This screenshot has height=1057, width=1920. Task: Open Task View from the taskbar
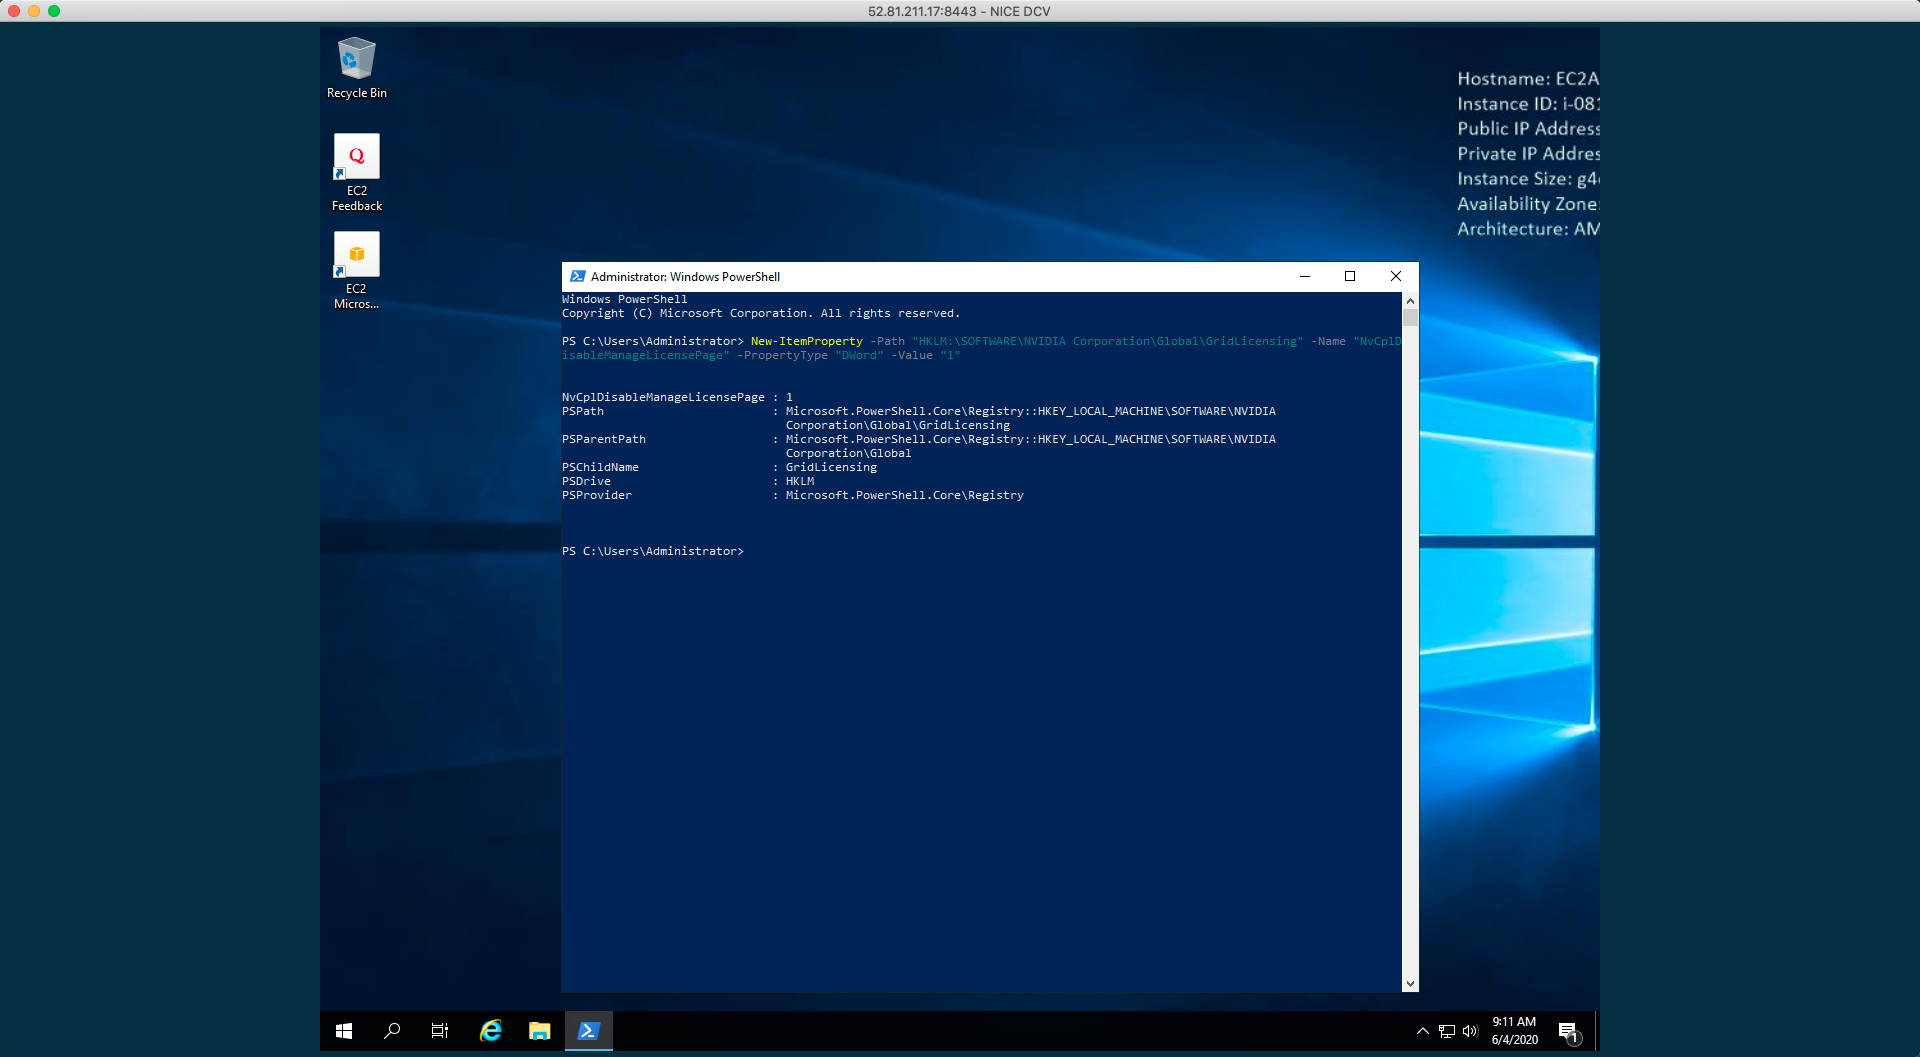pos(440,1031)
